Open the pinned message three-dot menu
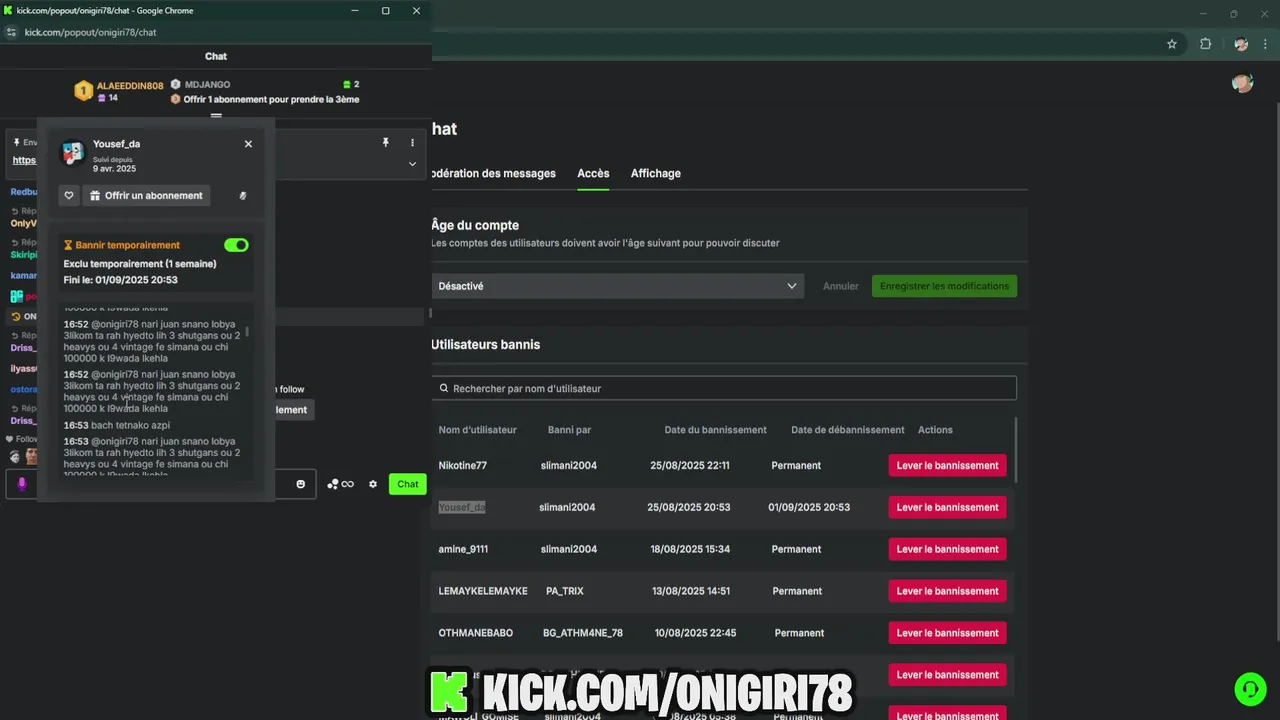 point(412,143)
